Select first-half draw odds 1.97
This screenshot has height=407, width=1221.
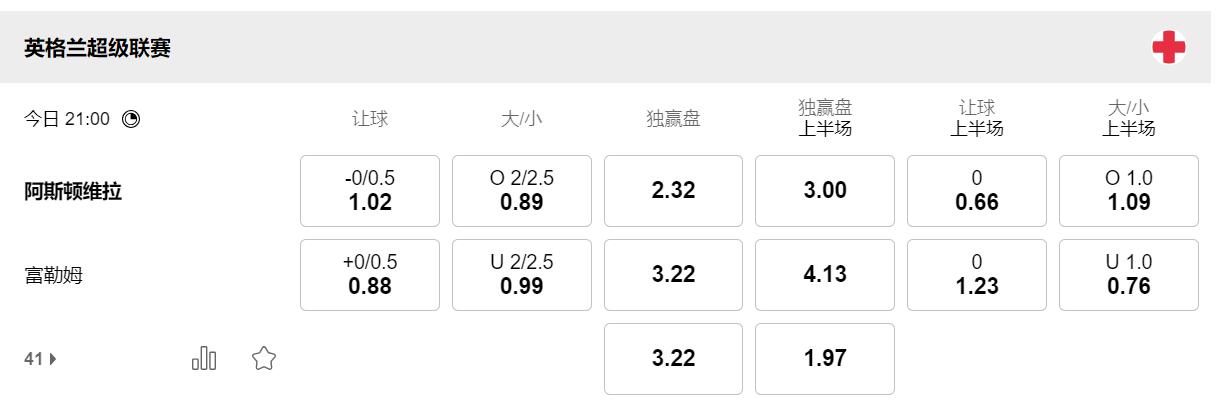tap(825, 359)
